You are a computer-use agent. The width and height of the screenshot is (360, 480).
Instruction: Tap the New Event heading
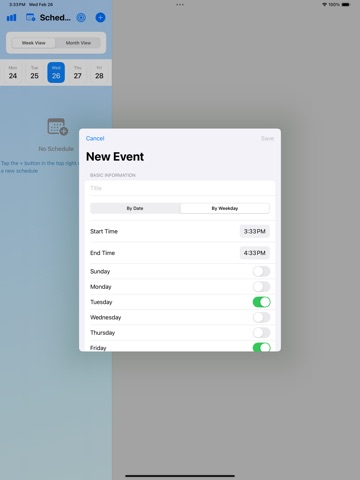(115, 157)
